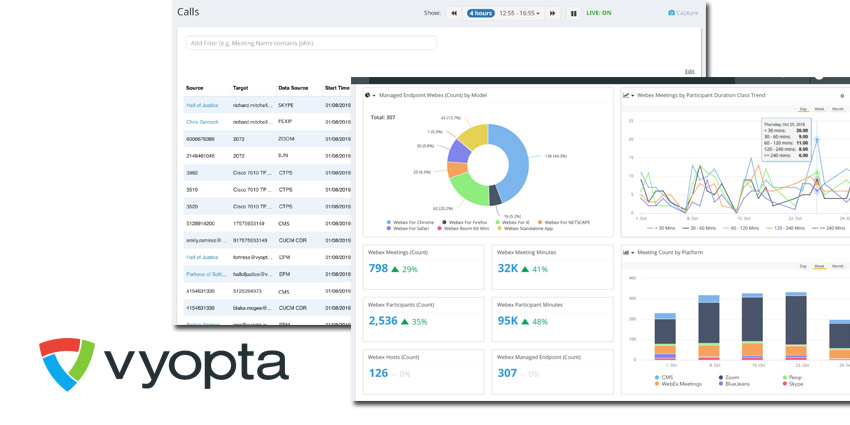This screenshot has height=425, width=850.
Task: Open trend widget settings gear
Action: coord(842,95)
